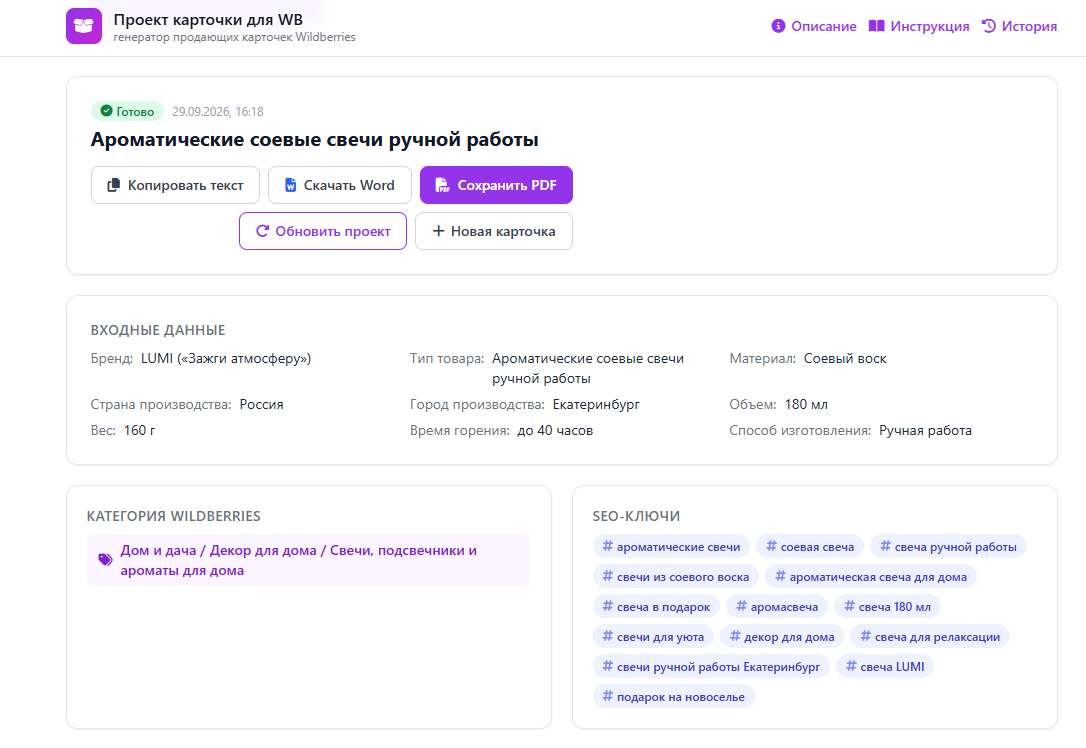Click weight value 160 г
This screenshot has width=1086, height=748.
click(139, 431)
